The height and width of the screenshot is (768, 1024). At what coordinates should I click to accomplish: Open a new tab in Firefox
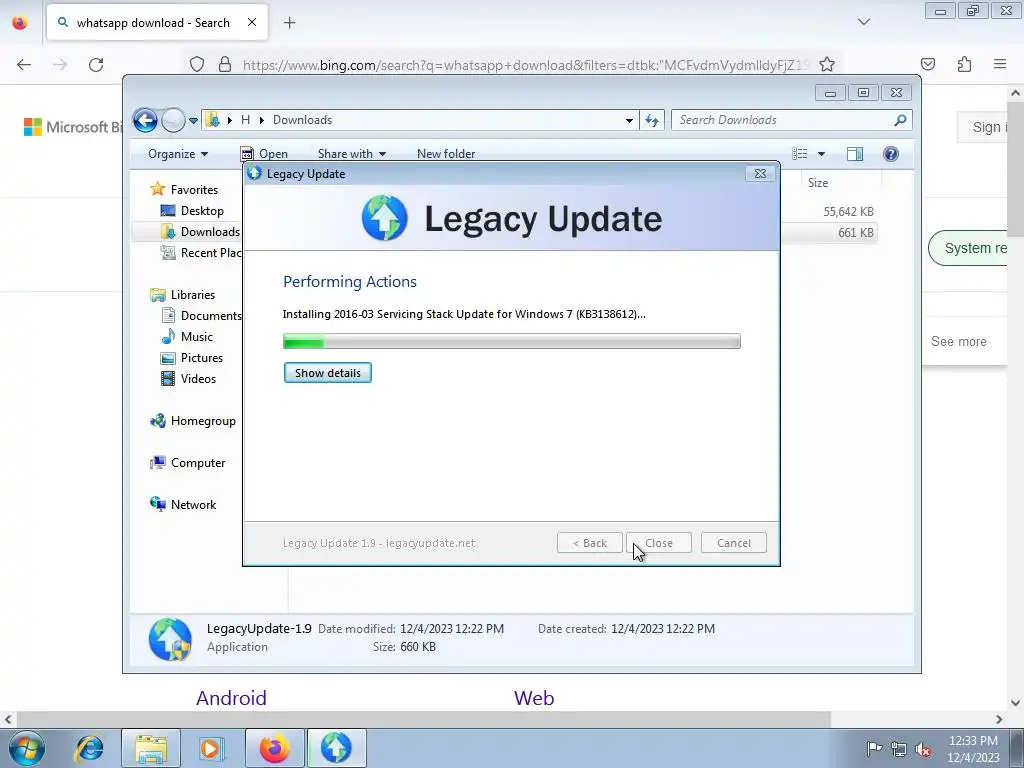289,23
